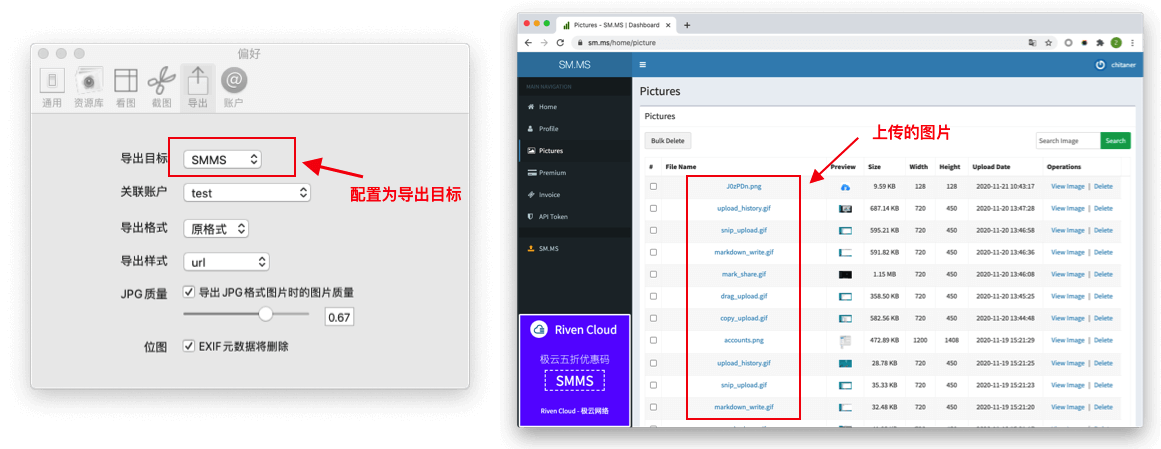1161x449 pixels.
Task: Open the 资源库 library preferences pane
Action: pyautogui.click(x=89, y=88)
